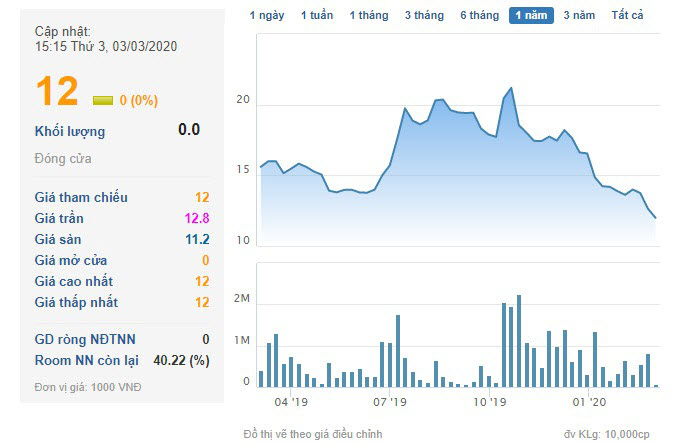680x443 pixels.
Task: Click the highest peak on price chart
Action: [x=512, y=89]
